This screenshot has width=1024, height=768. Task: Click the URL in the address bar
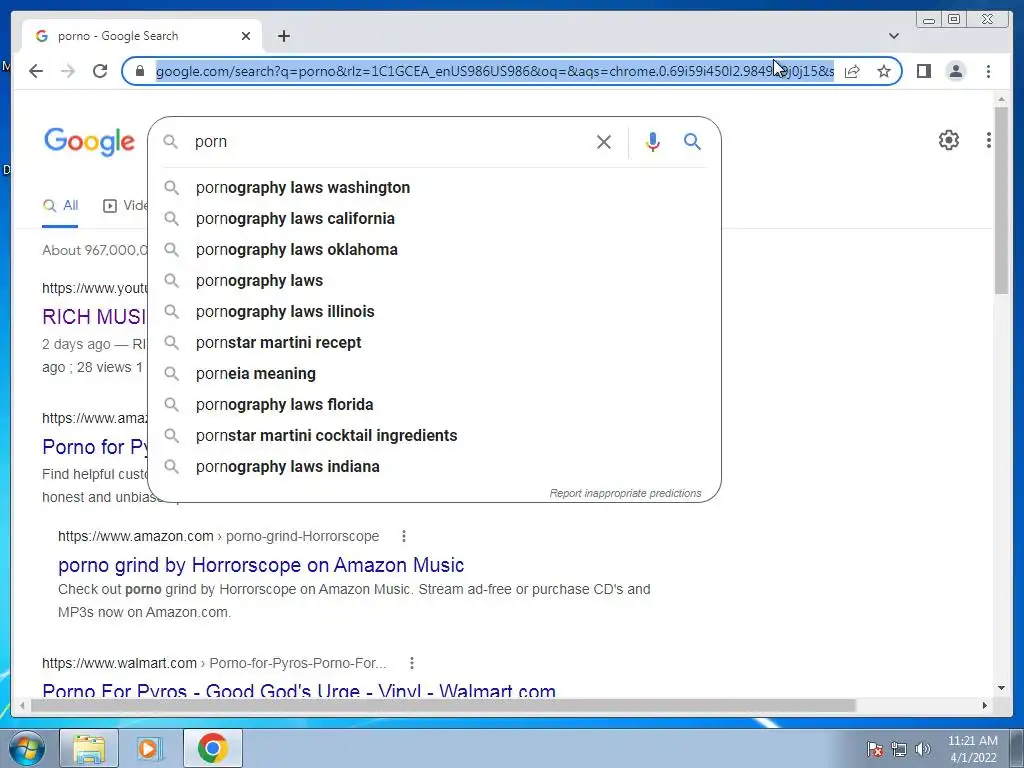pyautogui.click(x=494, y=71)
